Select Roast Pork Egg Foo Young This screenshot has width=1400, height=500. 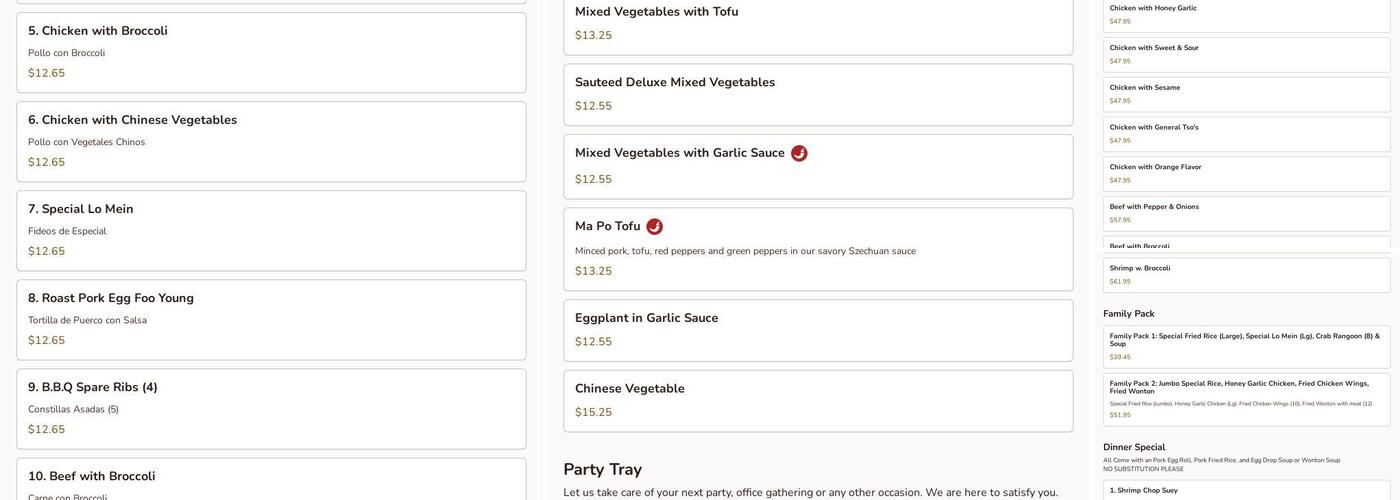[x=271, y=319]
